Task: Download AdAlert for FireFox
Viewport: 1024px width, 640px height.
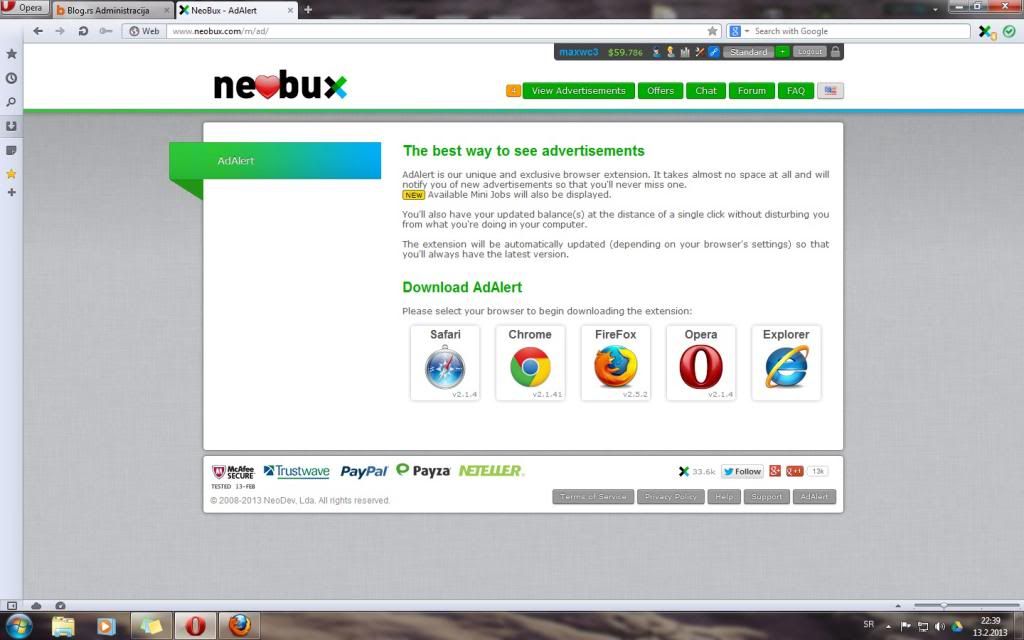Action: pos(616,362)
